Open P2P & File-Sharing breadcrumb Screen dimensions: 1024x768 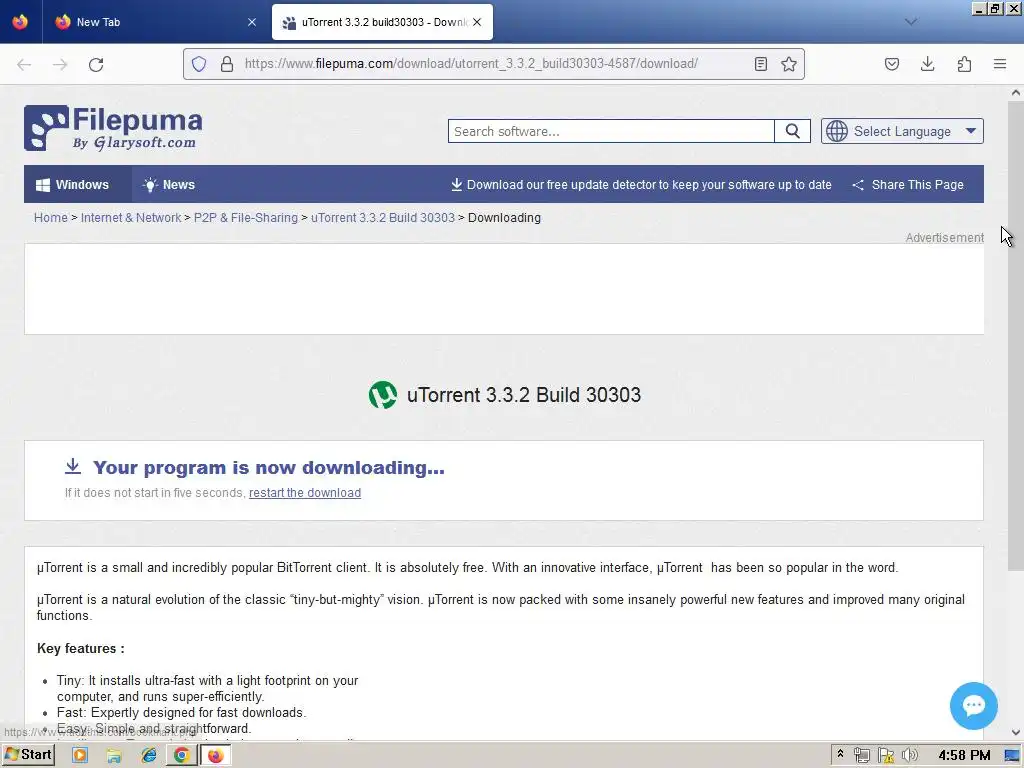246,217
